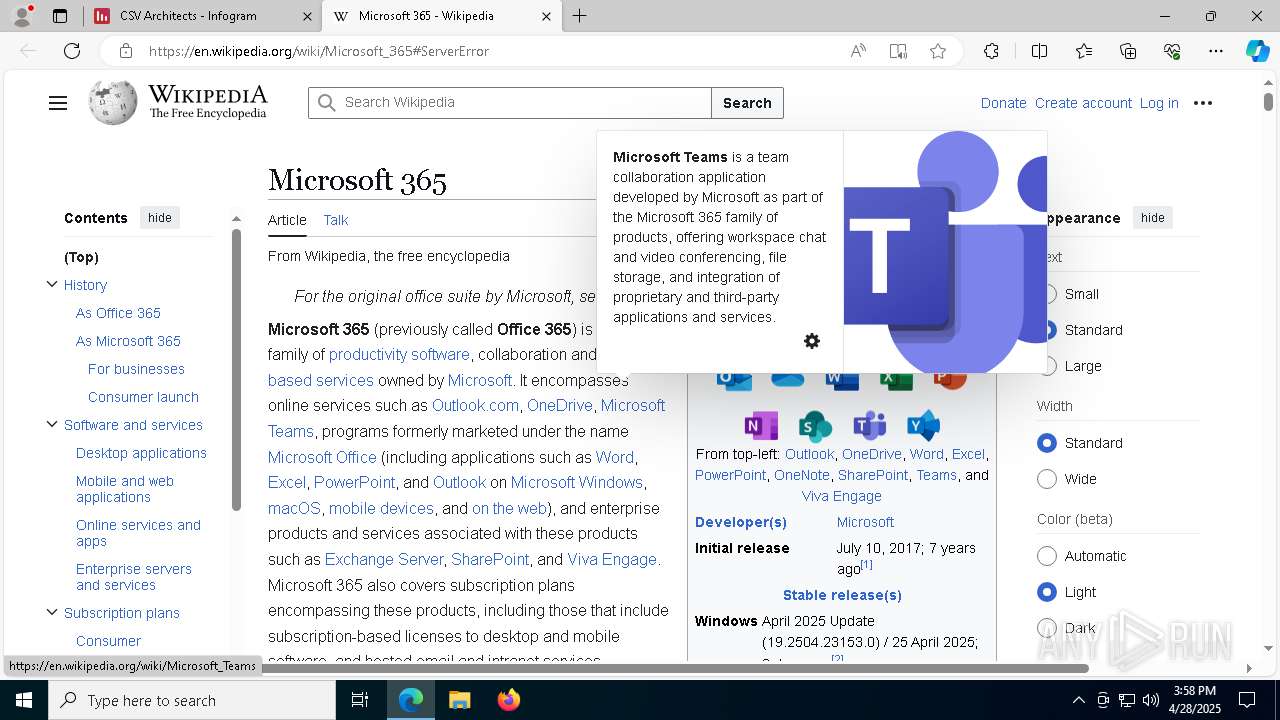Image resolution: width=1280 pixels, height=720 pixels.
Task: Open the tab actions menu icon
Action: click(60, 16)
